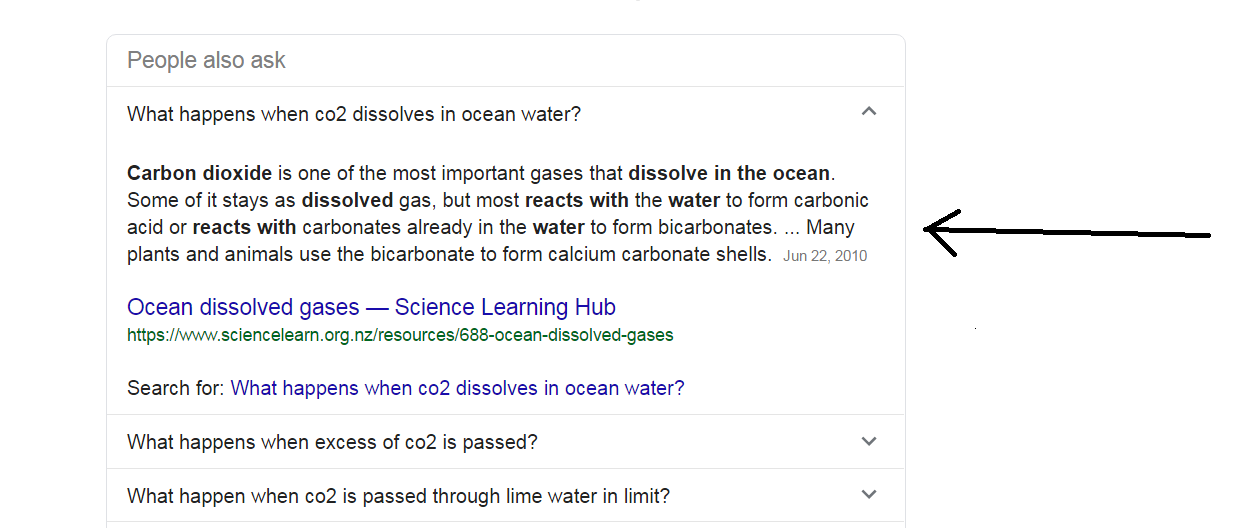This screenshot has width=1253, height=528.
Task: Click the 'Jun 22, 2010' snippet date
Action: (x=825, y=256)
